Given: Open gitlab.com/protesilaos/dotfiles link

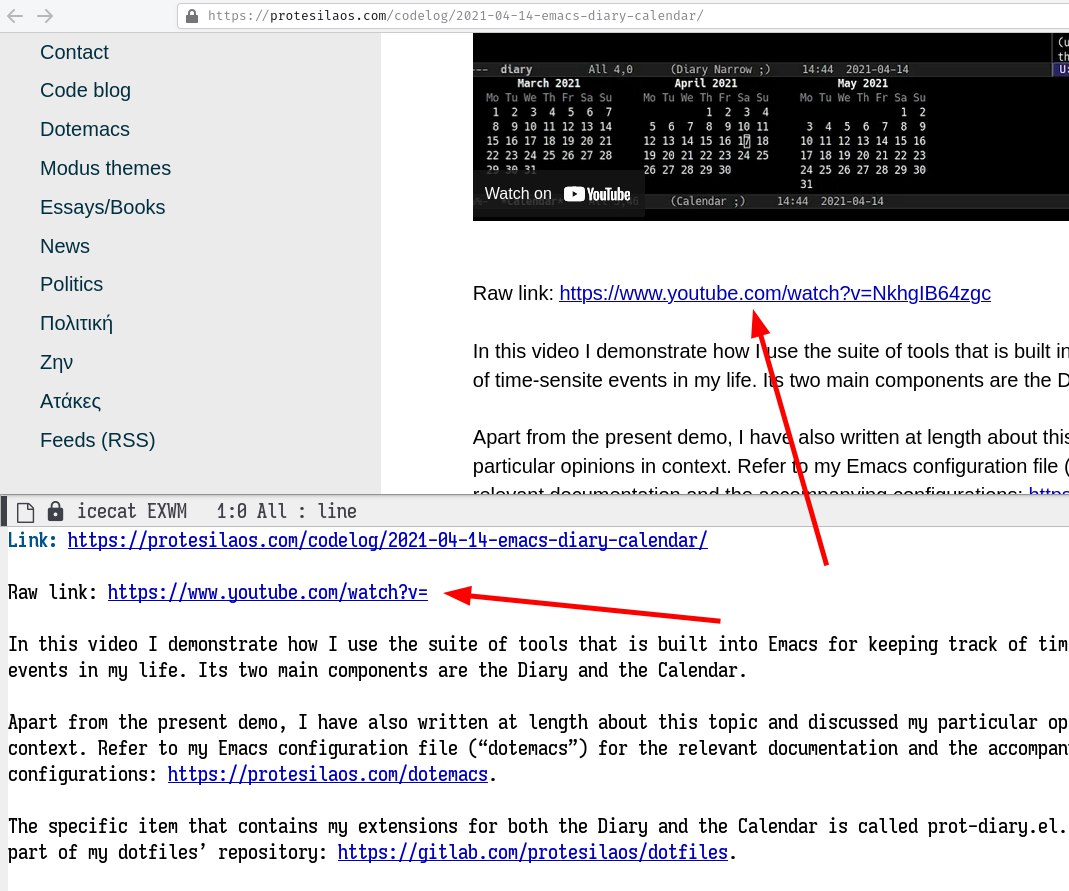Looking at the screenshot, I should 532,852.
